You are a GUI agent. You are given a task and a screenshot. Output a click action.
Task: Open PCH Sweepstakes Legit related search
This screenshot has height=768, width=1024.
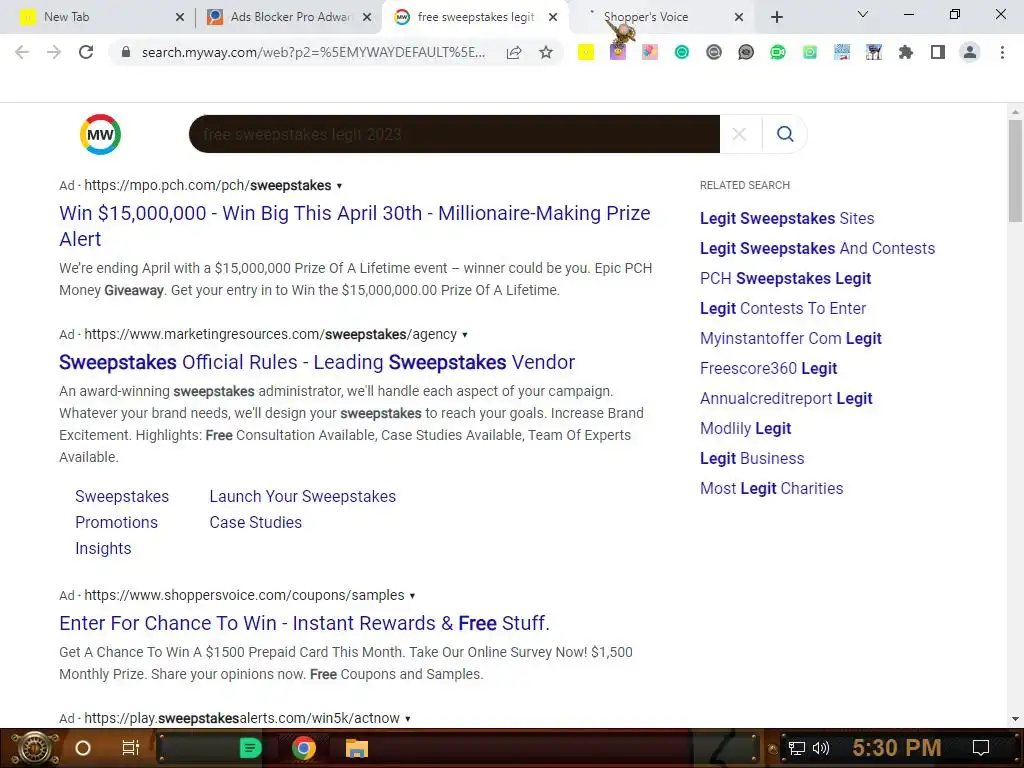(x=785, y=278)
